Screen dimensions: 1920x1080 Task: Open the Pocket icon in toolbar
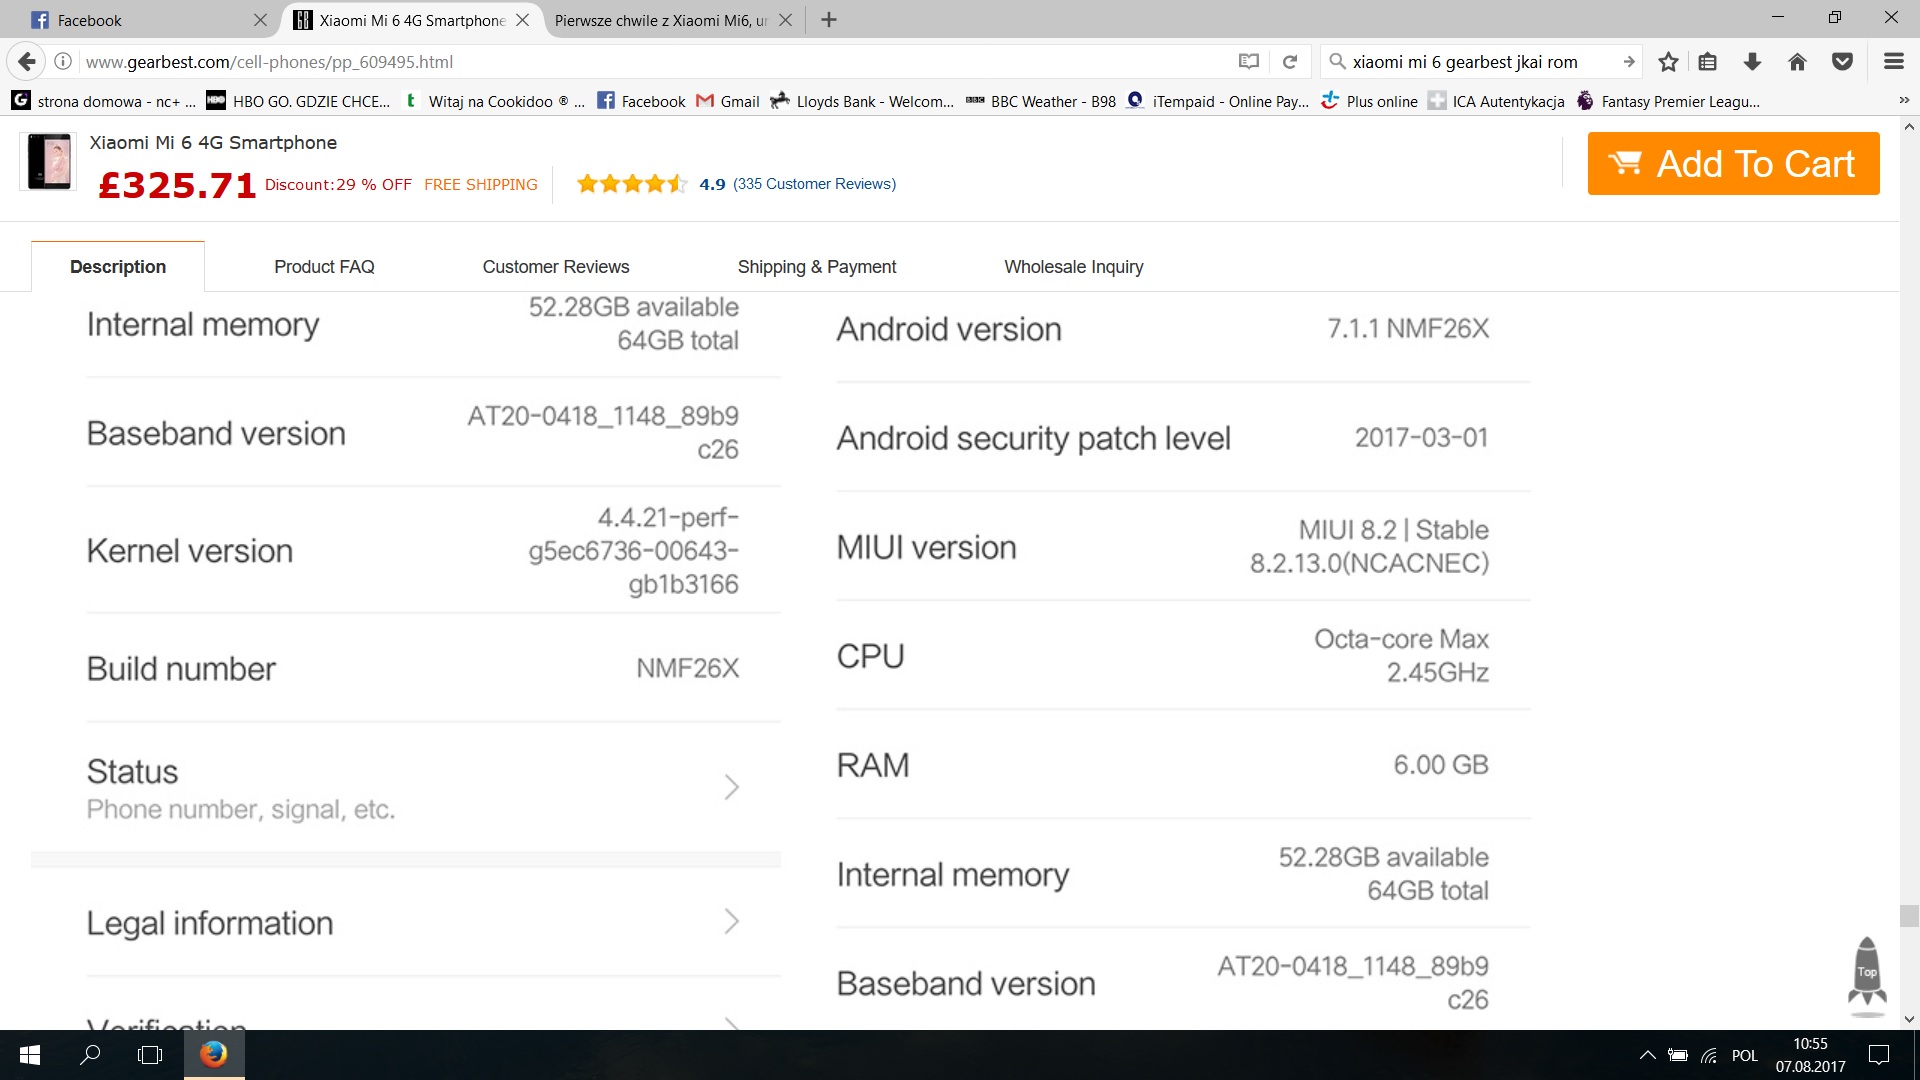coord(1842,62)
